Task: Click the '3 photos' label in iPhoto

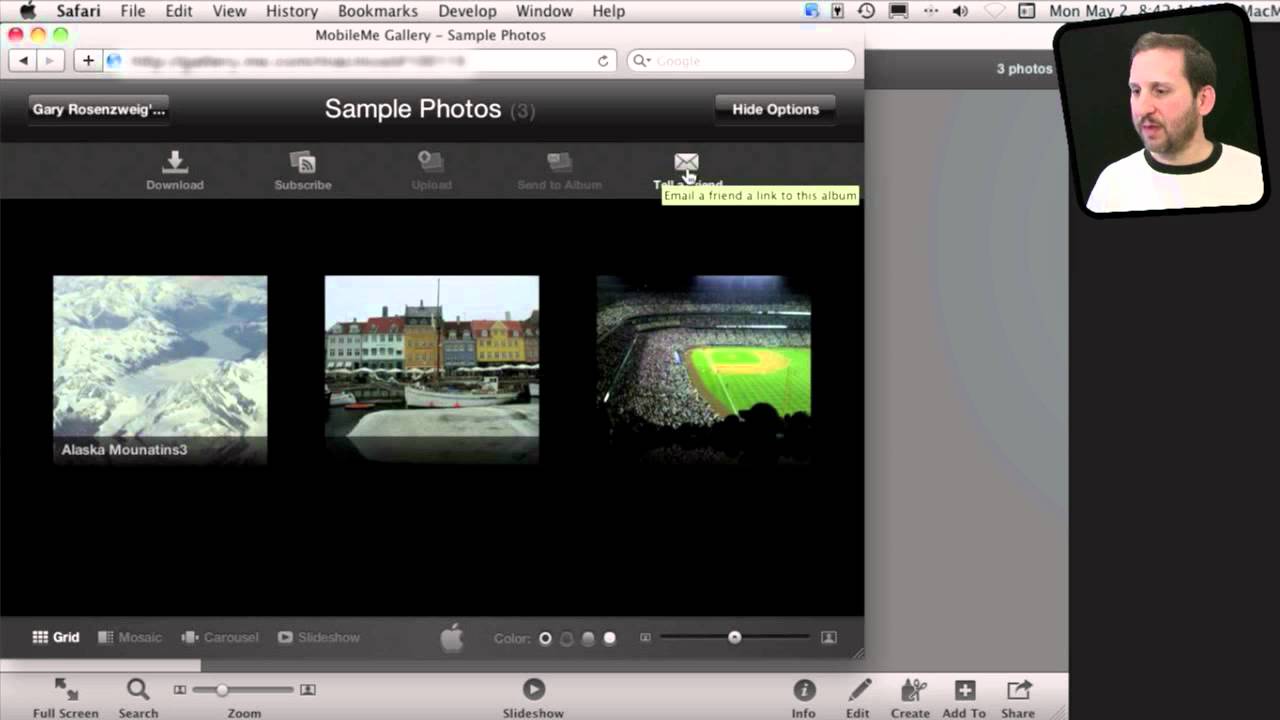Action: click(x=1024, y=69)
